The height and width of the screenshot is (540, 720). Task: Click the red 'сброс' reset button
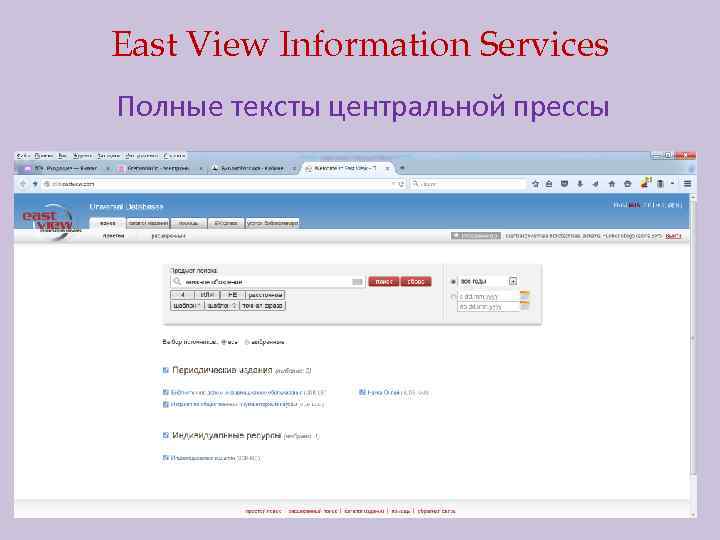416,281
